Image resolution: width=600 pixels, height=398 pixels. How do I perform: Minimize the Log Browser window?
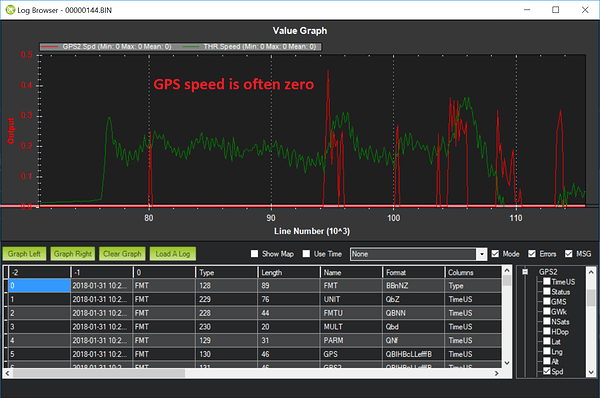coord(527,10)
